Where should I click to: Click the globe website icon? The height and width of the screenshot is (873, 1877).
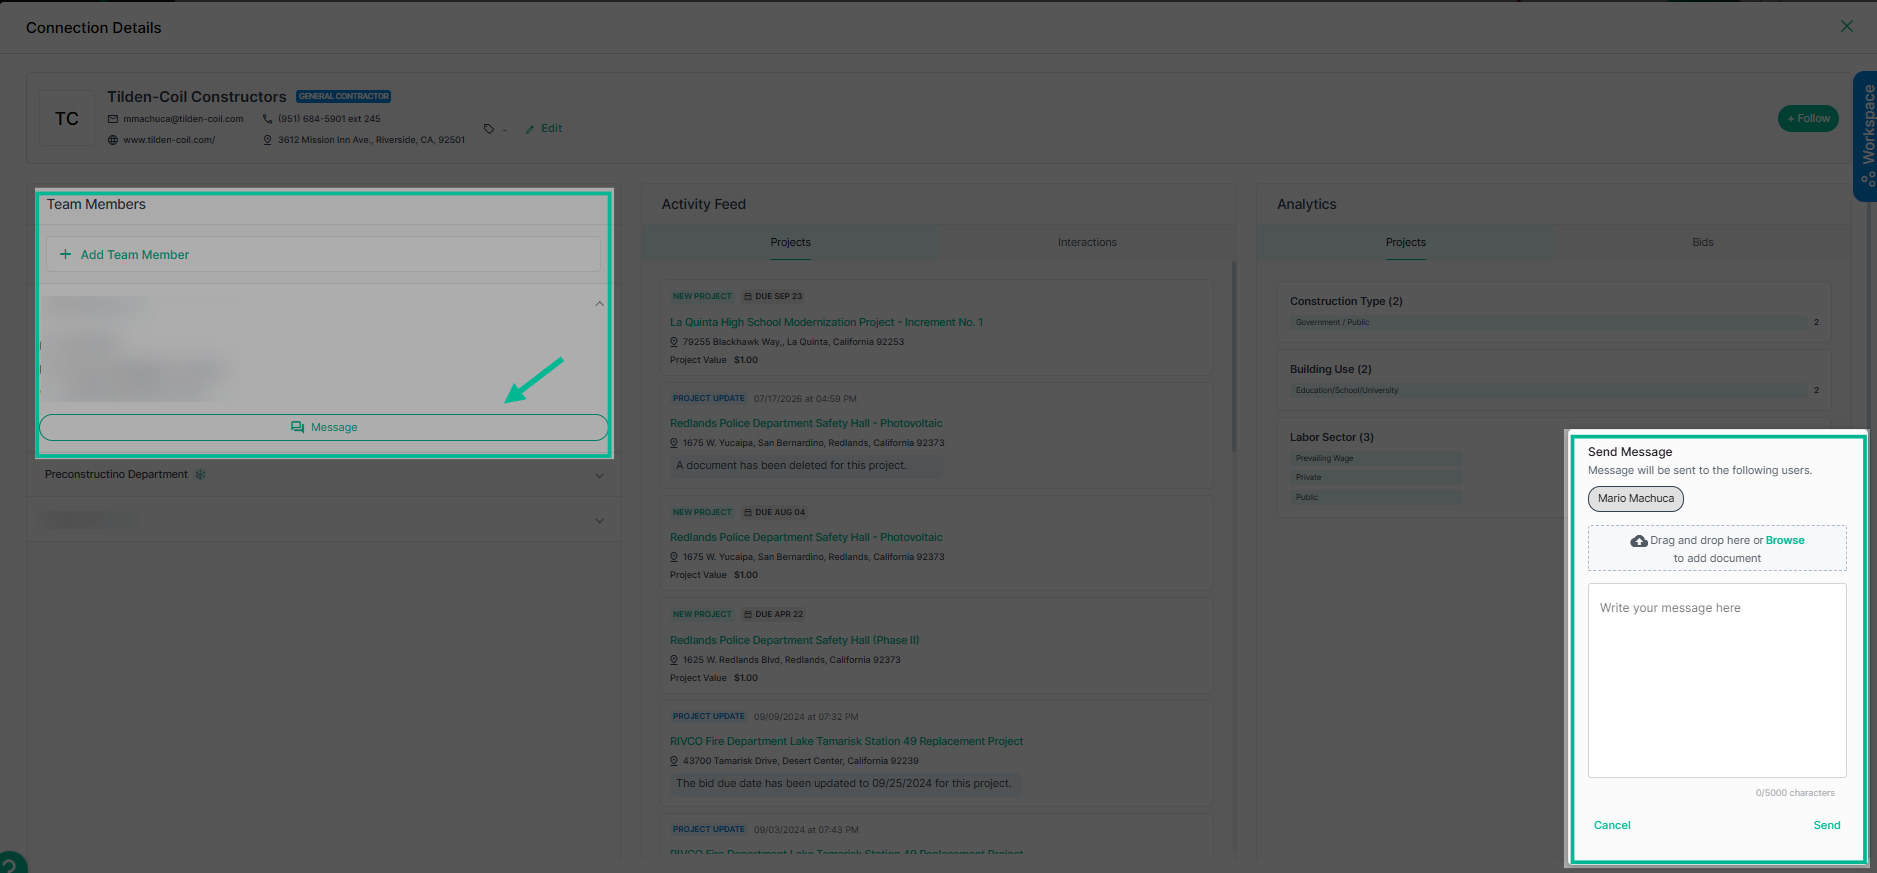[113, 140]
